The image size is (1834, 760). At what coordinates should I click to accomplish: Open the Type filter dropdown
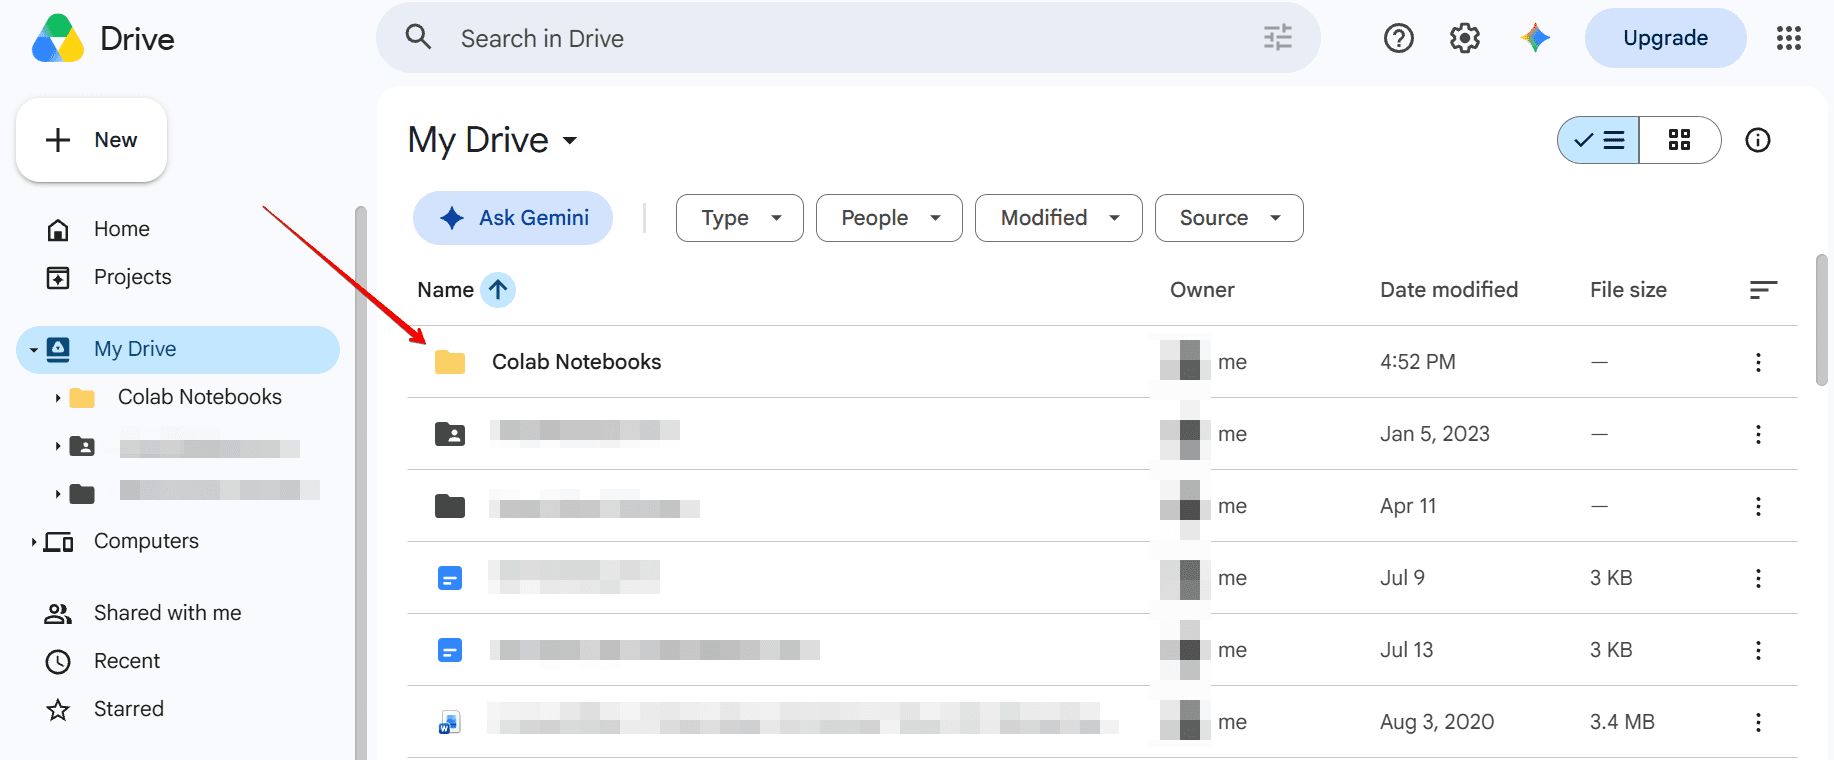click(740, 218)
